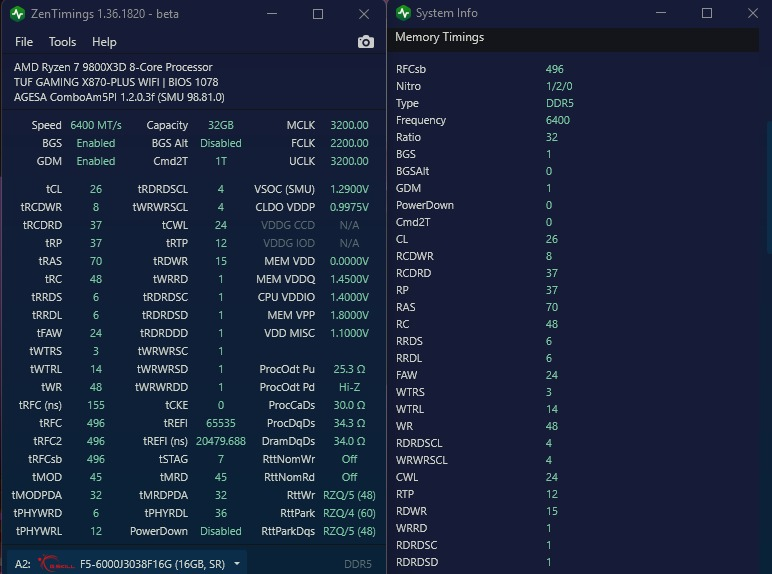Maximize the ZenTimings window

click(x=318, y=14)
